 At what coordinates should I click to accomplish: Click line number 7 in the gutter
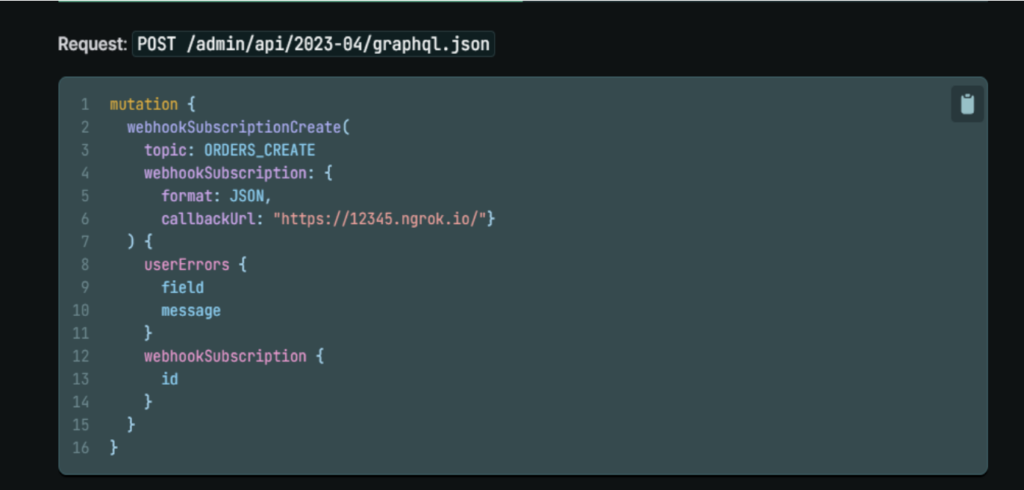point(85,242)
